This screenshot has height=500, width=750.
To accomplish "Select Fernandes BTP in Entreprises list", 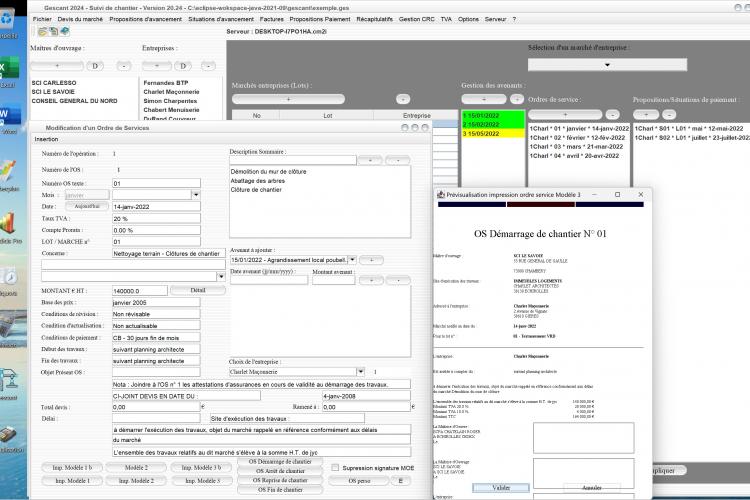I will click(165, 83).
